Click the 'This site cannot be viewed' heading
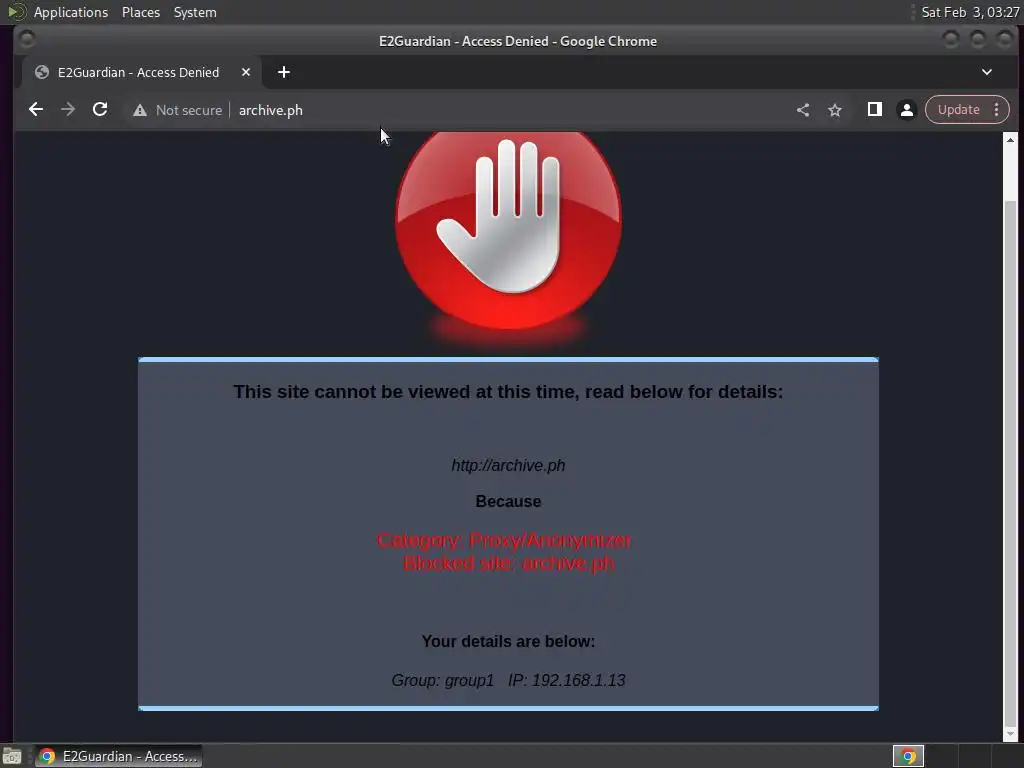Viewport: 1024px width, 768px height. [508, 392]
